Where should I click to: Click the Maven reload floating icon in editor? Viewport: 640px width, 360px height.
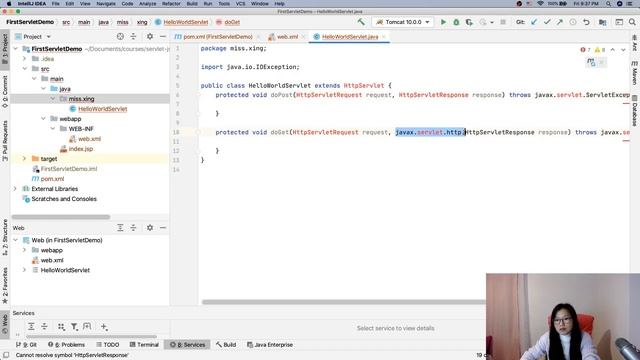coord(591,62)
